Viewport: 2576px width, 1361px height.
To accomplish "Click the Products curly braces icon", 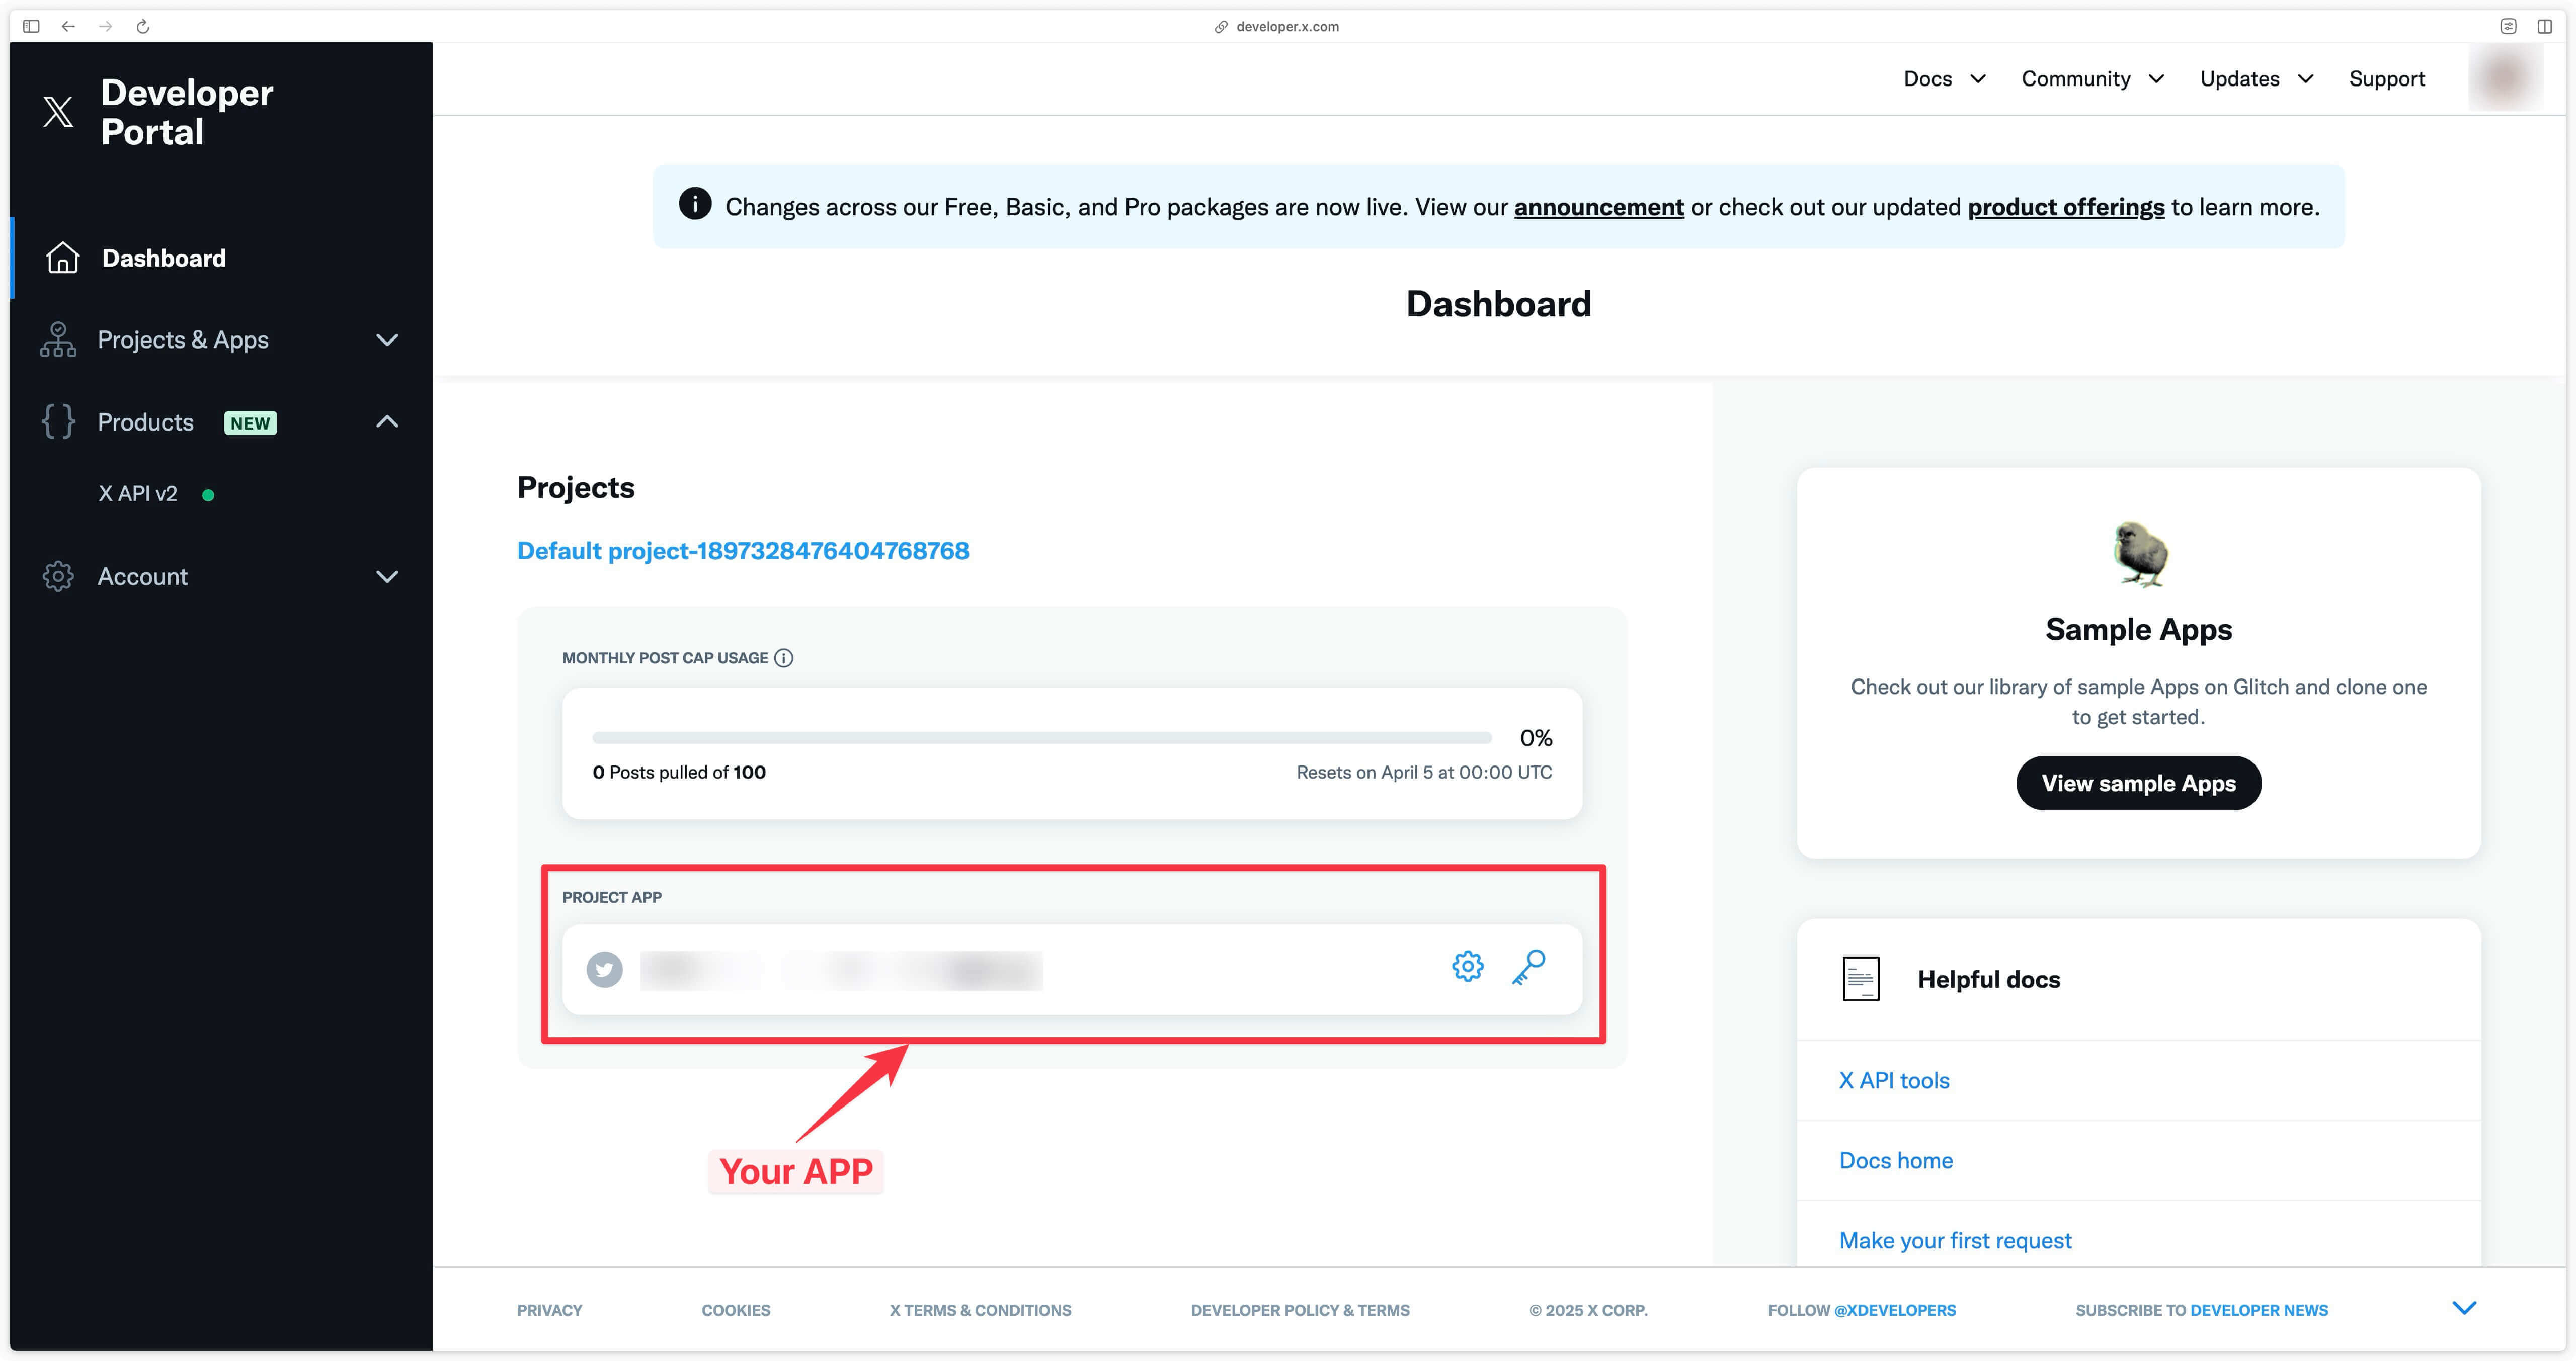I will [58, 422].
